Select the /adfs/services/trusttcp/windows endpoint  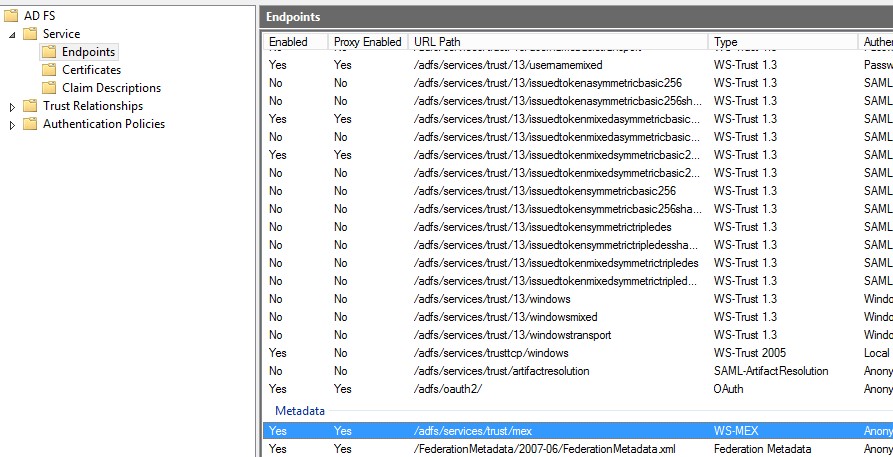click(x=578, y=353)
